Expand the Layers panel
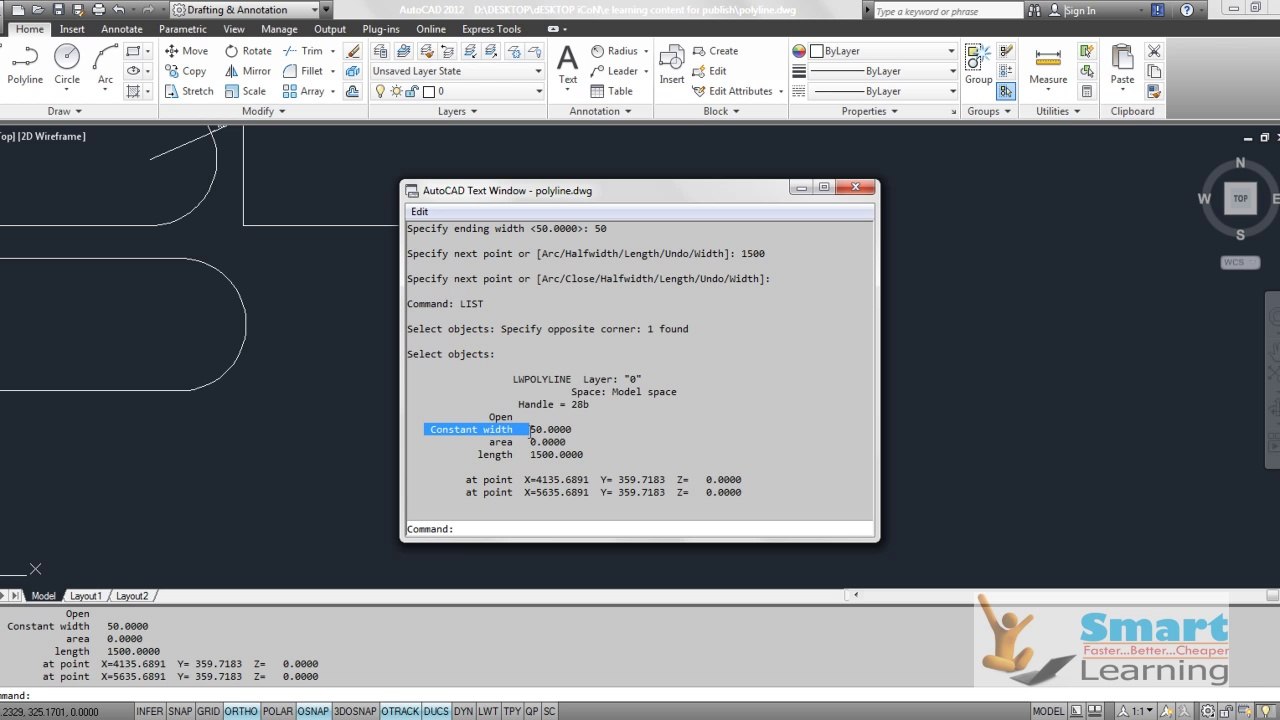 click(x=457, y=111)
